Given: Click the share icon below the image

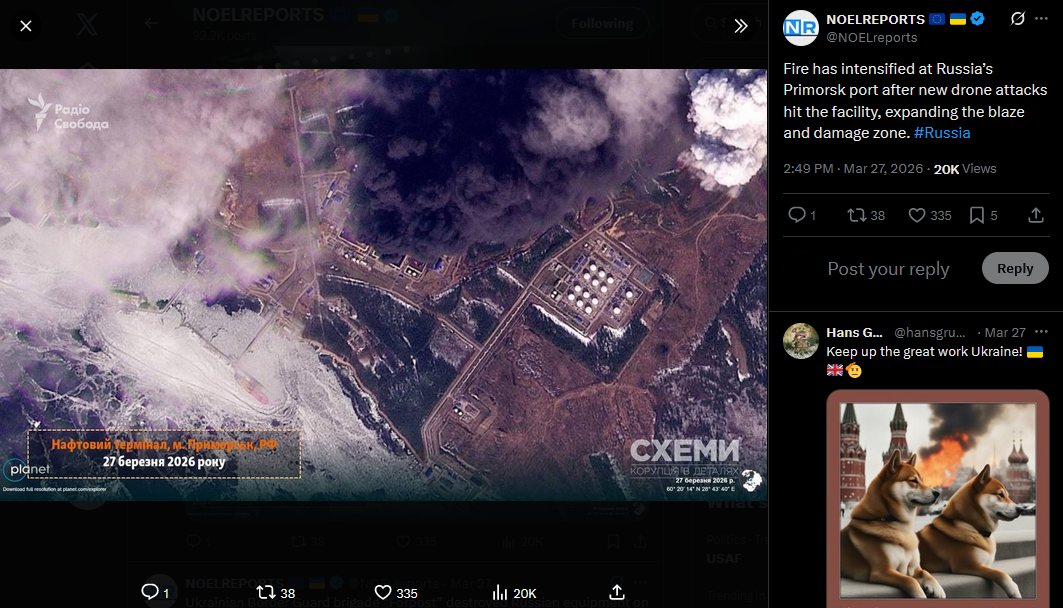Looking at the screenshot, I should (x=617, y=592).
